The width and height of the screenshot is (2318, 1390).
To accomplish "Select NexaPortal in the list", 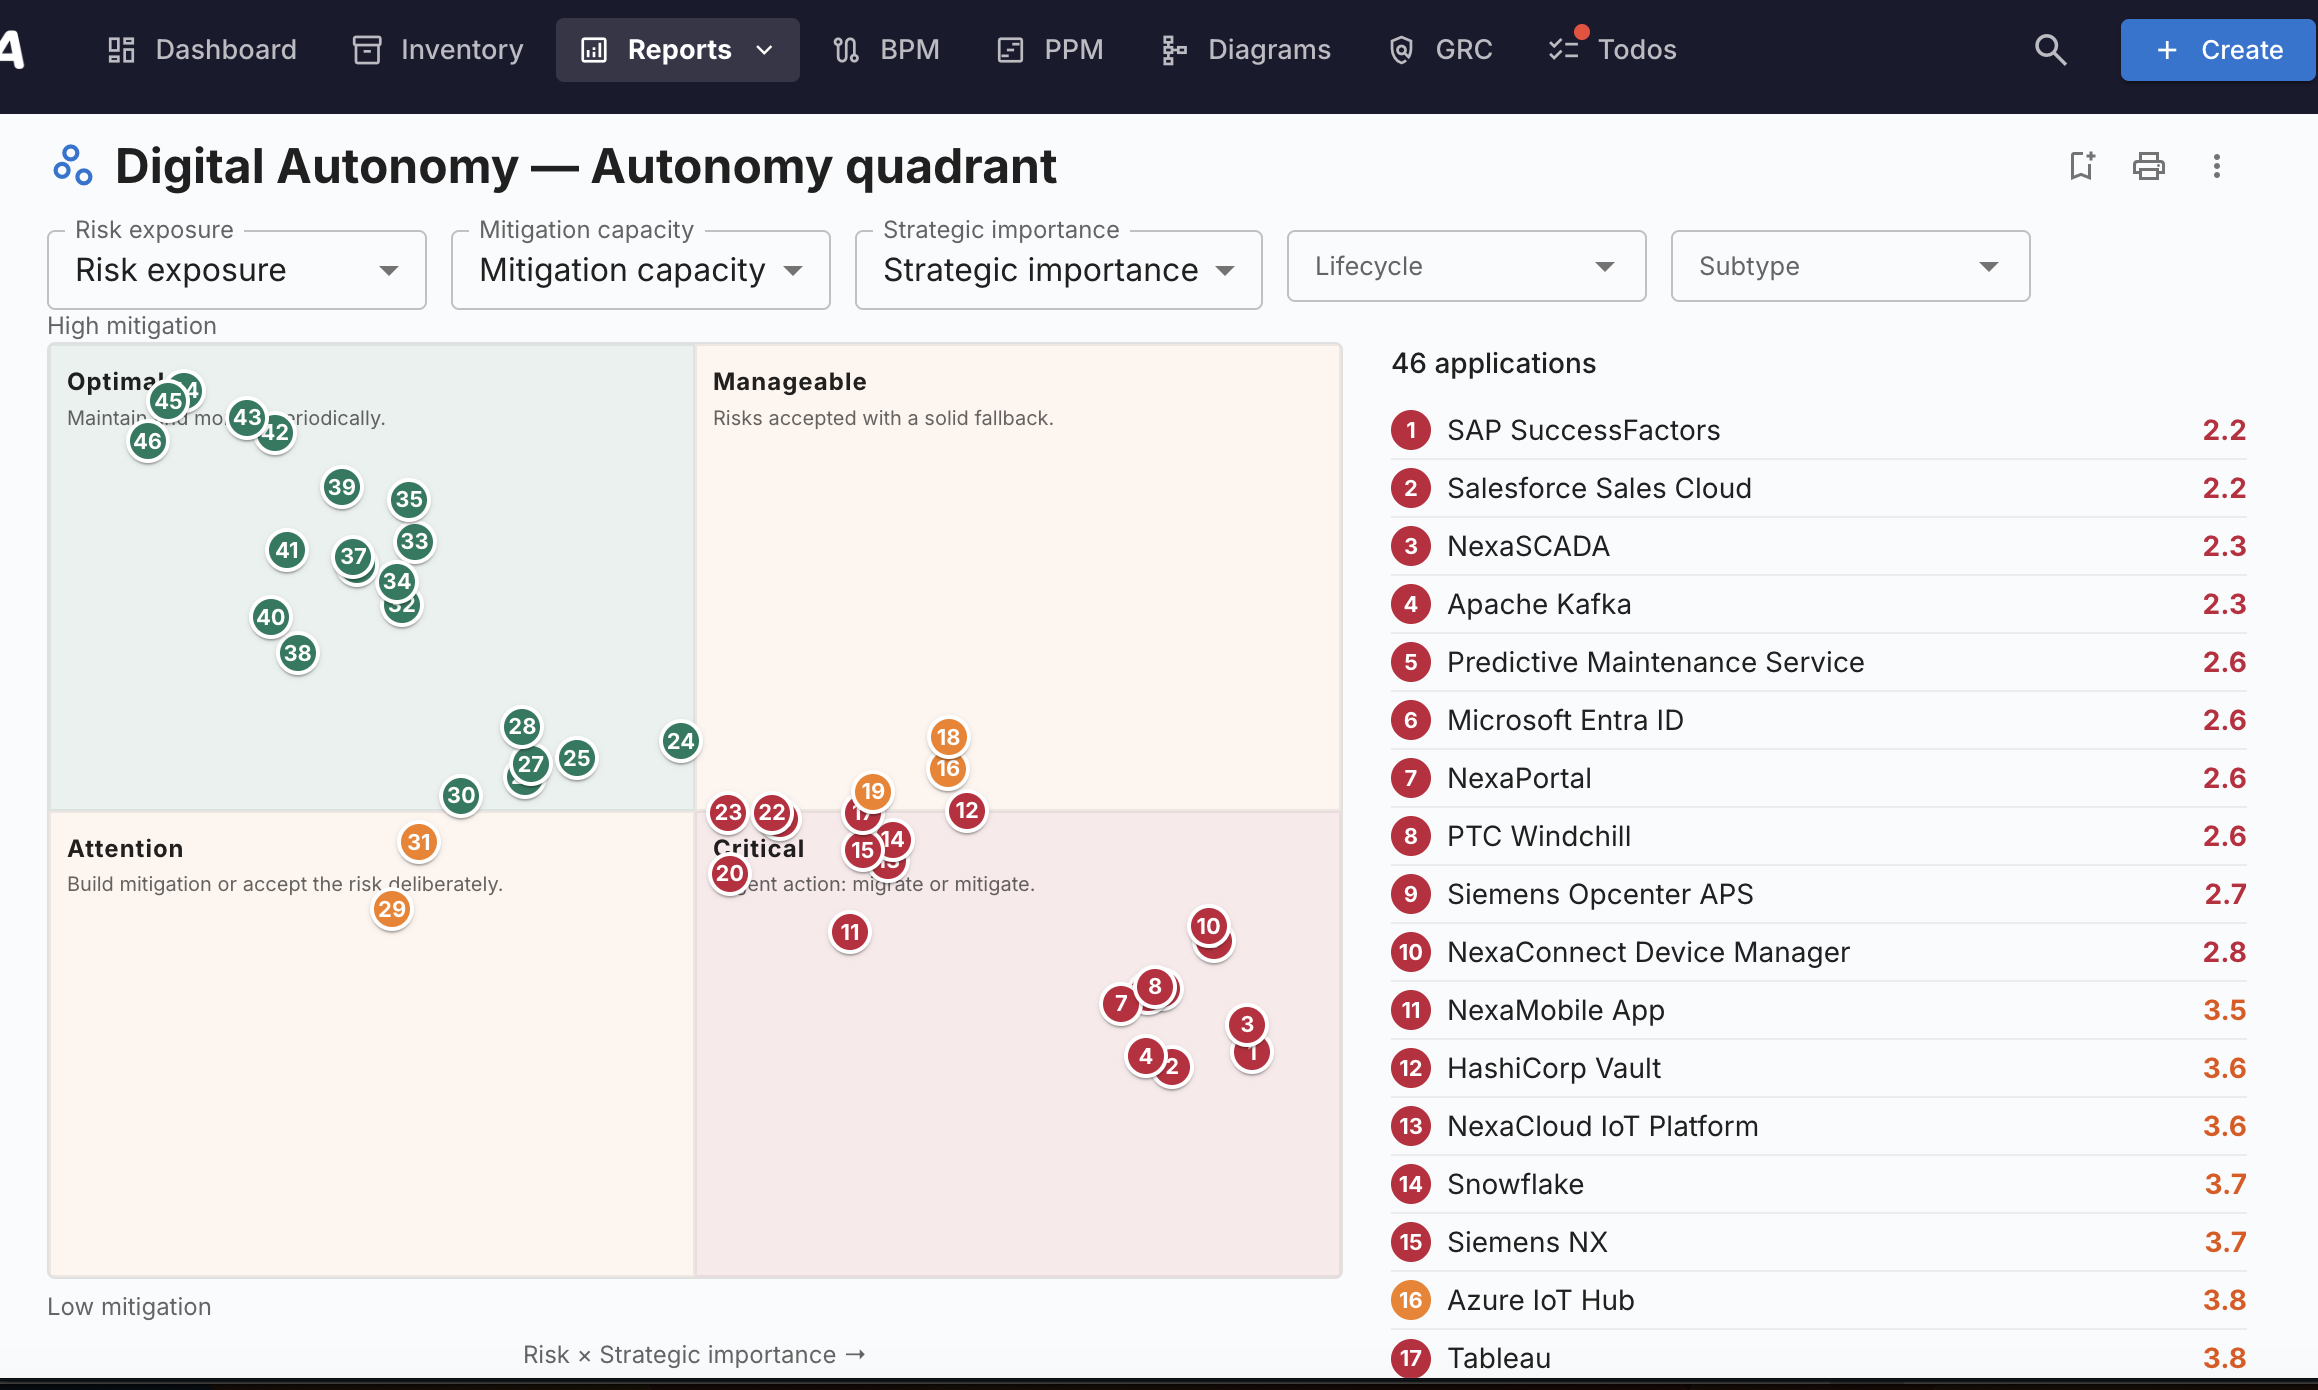I will pos(1818,778).
